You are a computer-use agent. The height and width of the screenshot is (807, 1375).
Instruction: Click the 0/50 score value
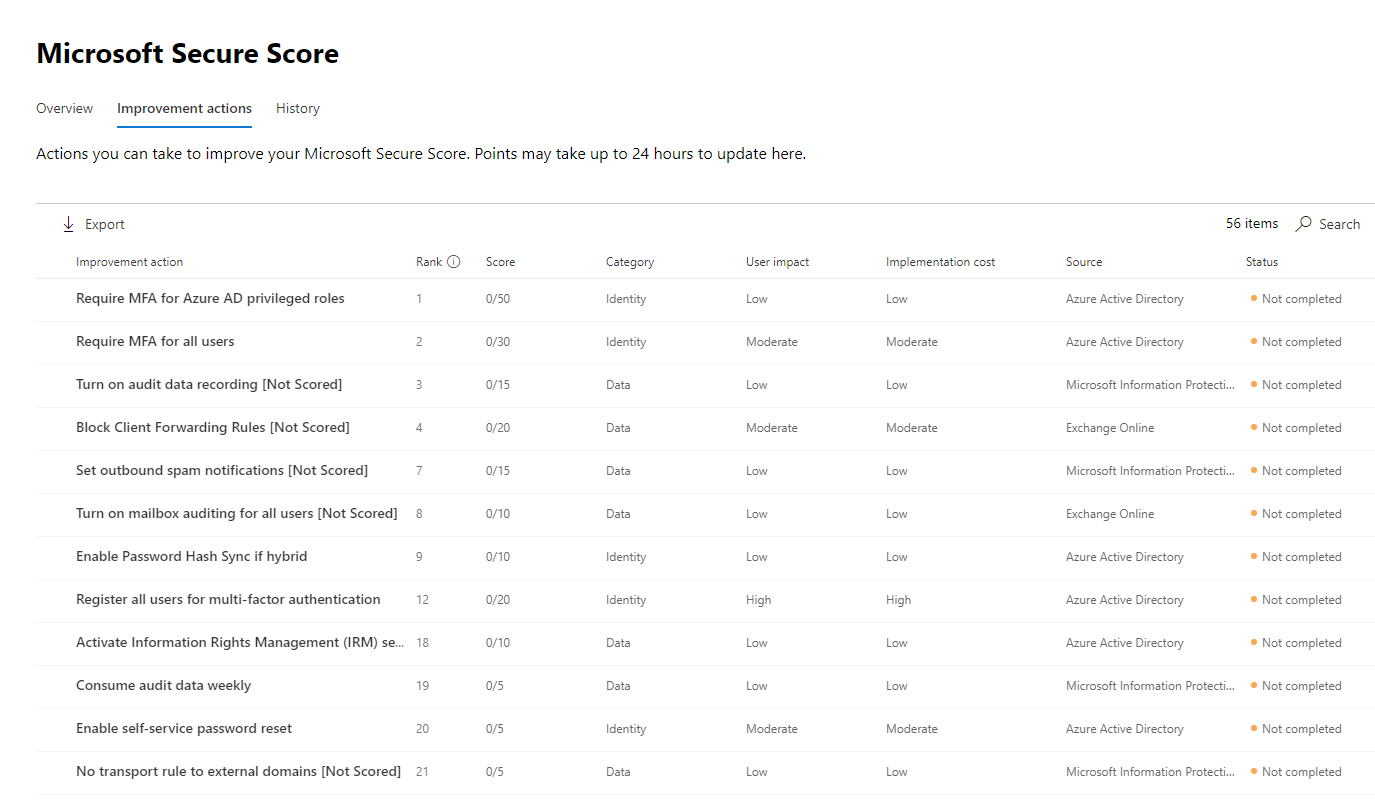tap(498, 299)
